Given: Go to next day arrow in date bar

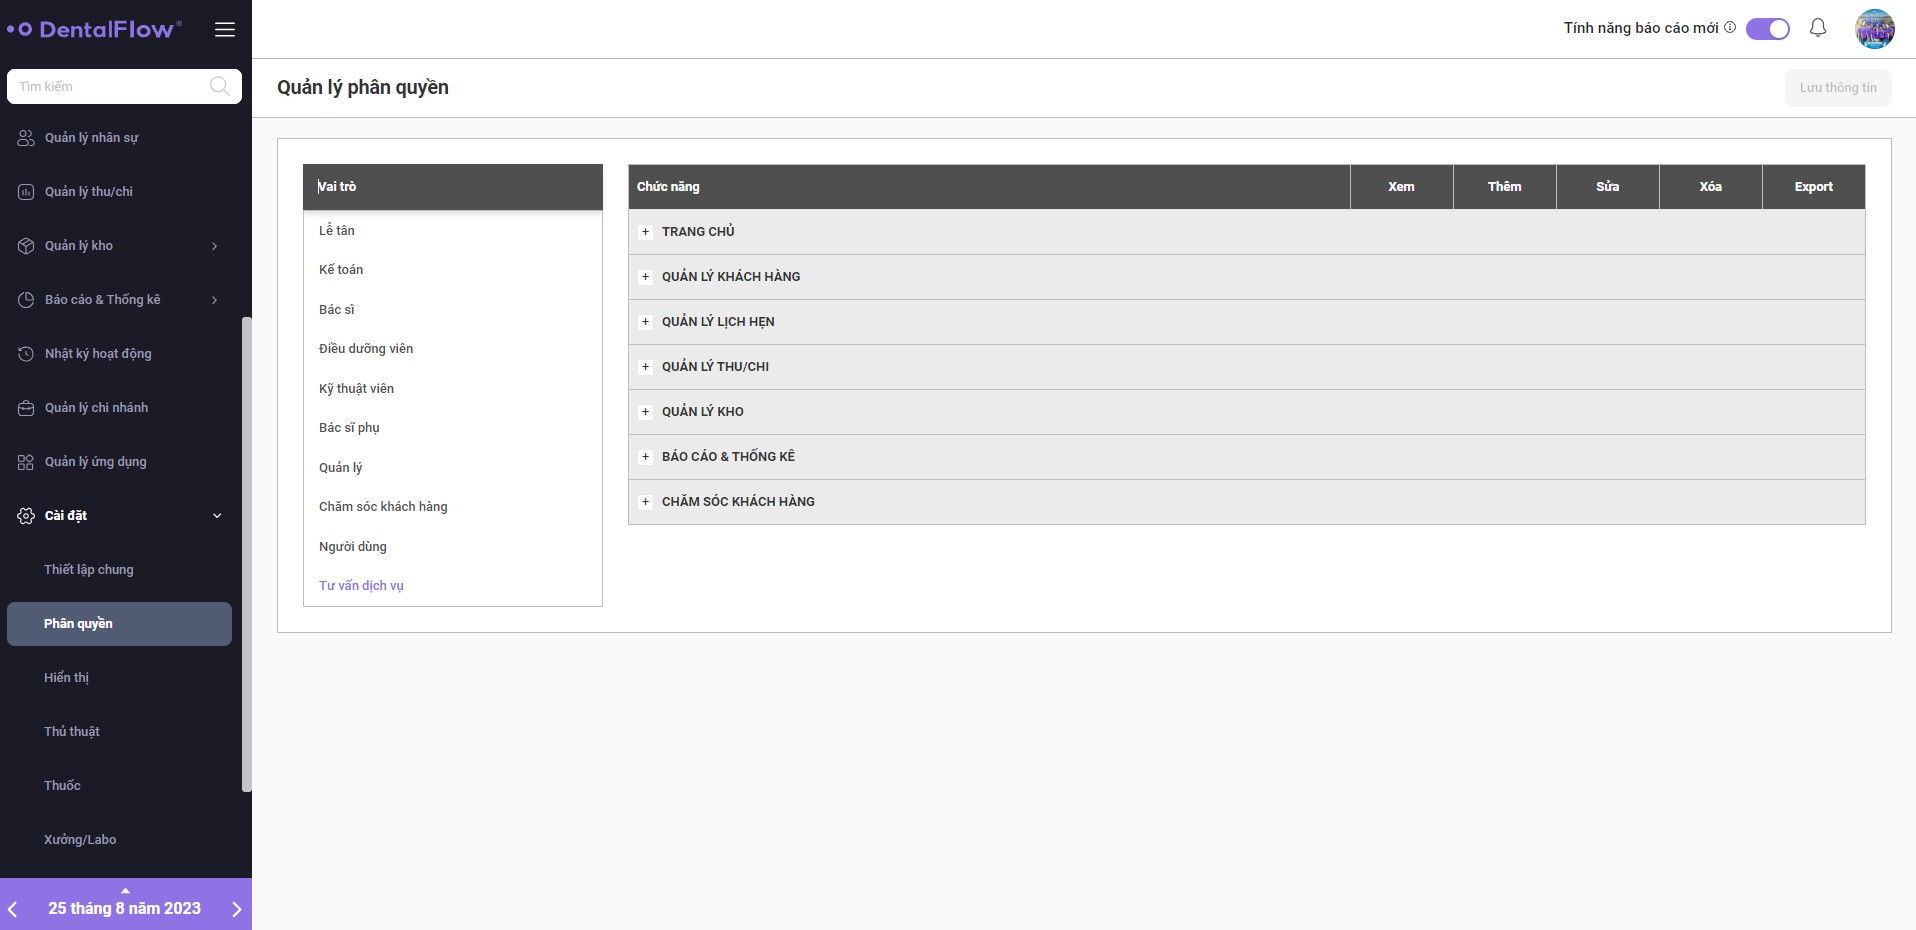Looking at the screenshot, I should coord(236,909).
